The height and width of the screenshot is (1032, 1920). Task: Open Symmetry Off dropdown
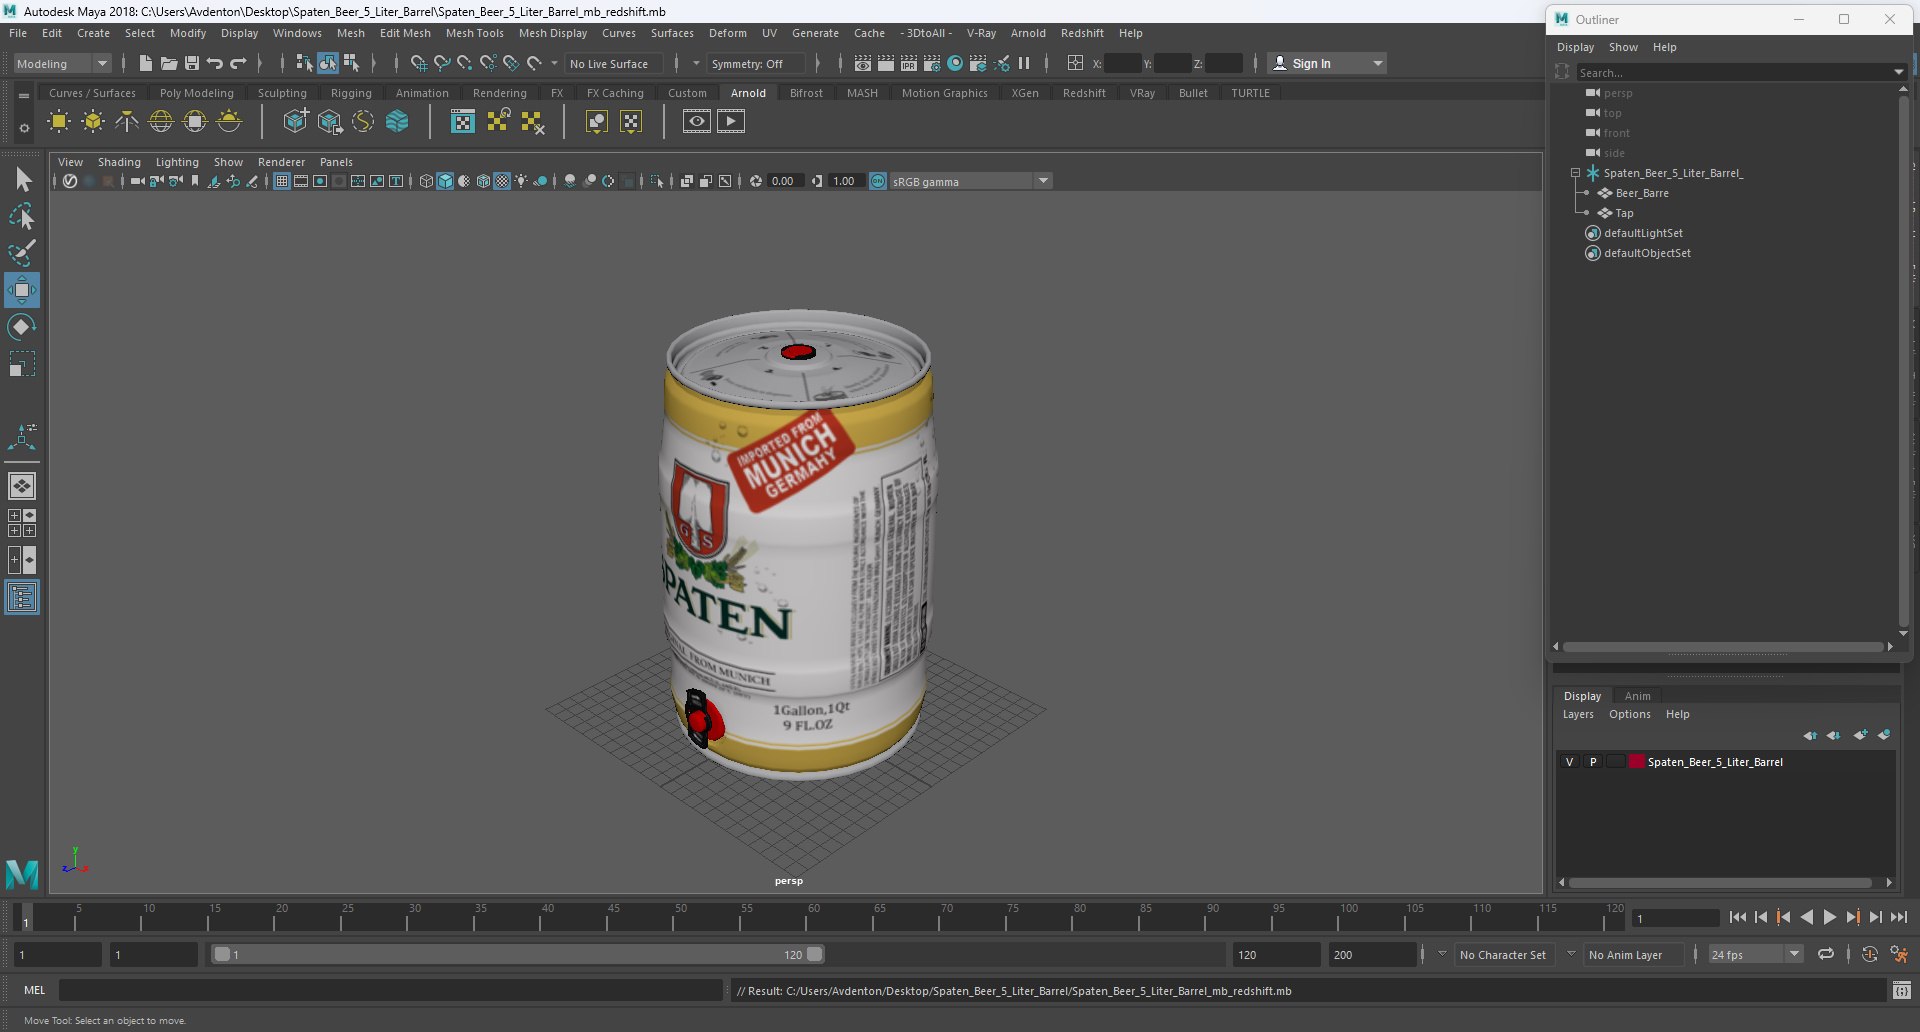[757, 63]
